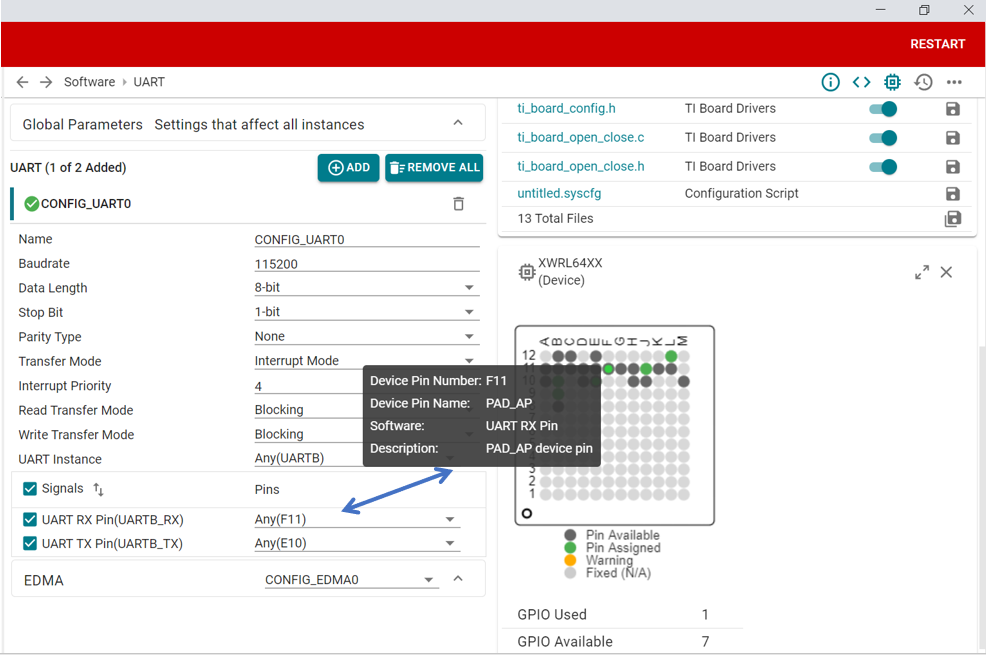Open the Data Length dropdown
Image resolution: width=986 pixels, height=655 pixels.
[x=468, y=288]
